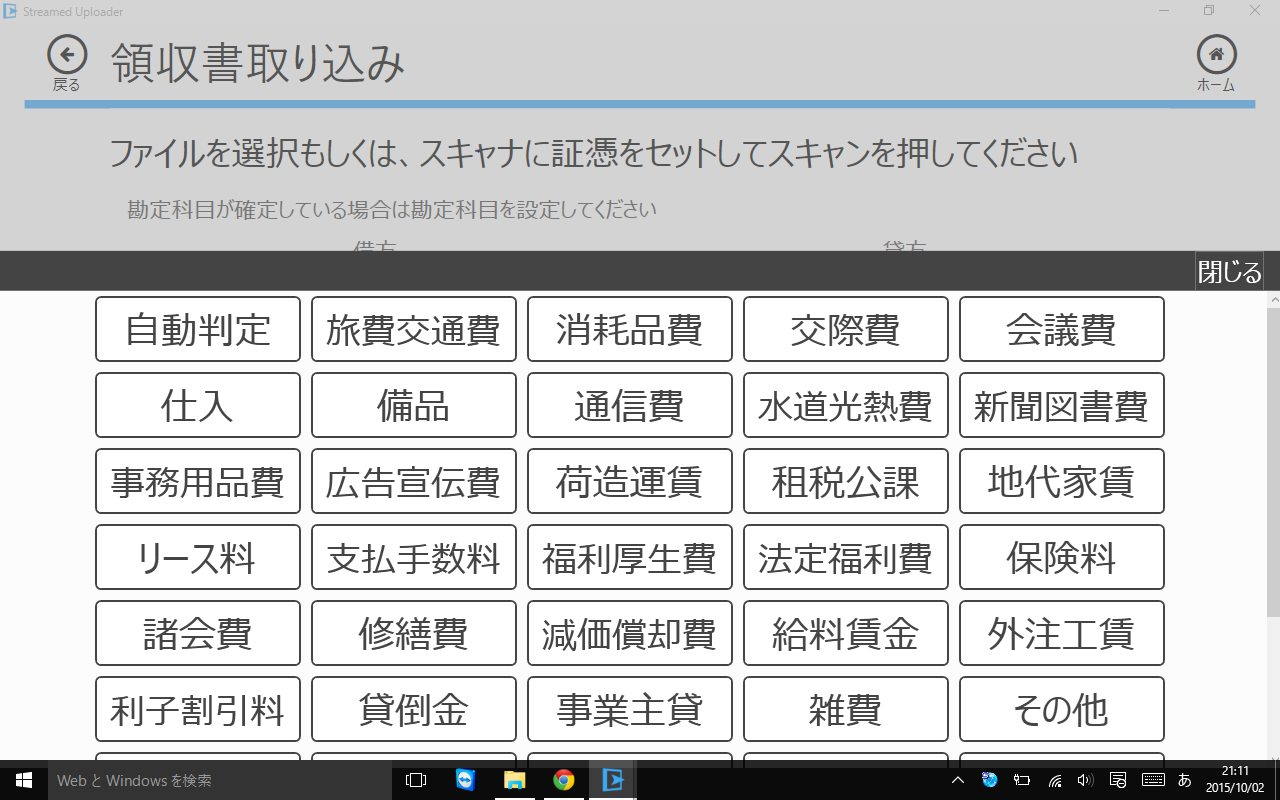1280x800 pixels.
Task: Open Google Chrome from the taskbar
Action: coord(563,779)
